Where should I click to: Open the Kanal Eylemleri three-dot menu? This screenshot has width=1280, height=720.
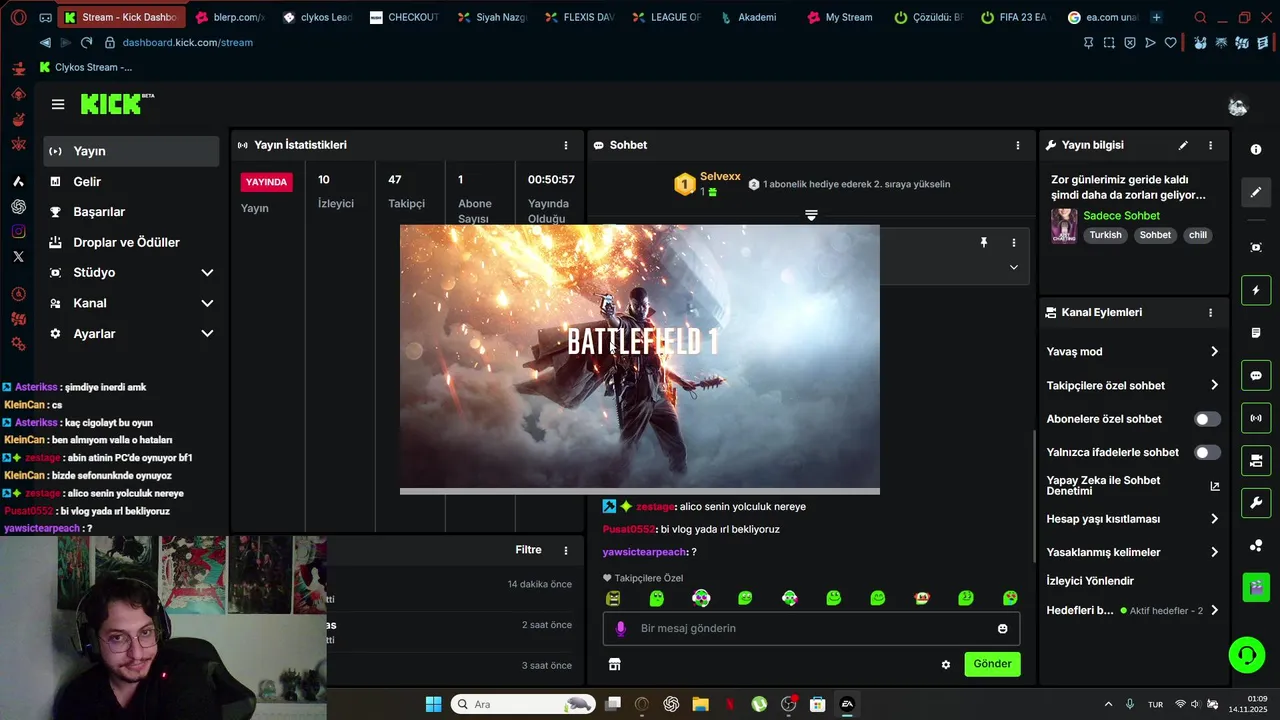(x=1210, y=312)
